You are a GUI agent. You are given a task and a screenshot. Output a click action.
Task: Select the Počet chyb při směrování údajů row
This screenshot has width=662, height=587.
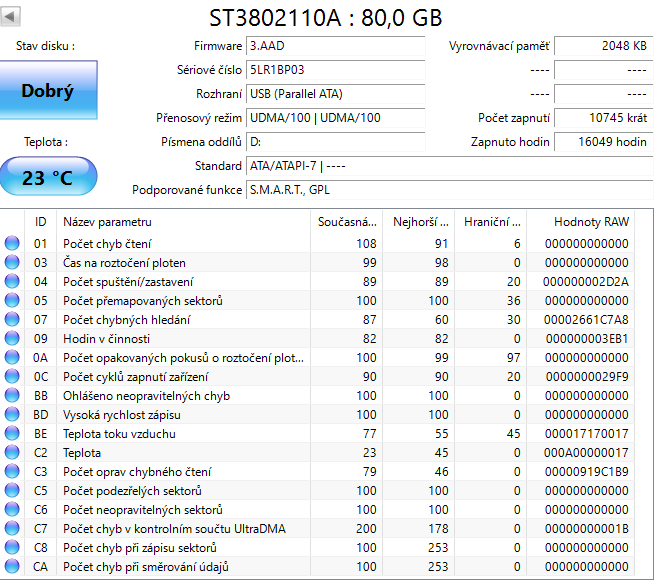point(317,567)
